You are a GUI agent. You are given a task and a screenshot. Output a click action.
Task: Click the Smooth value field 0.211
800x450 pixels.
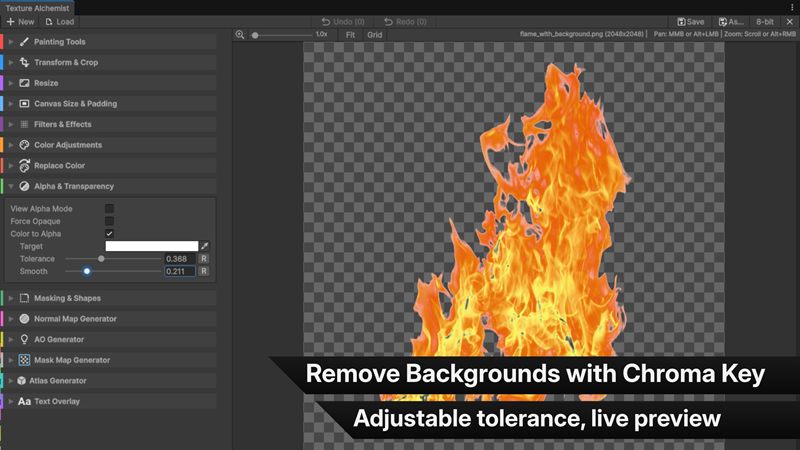[x=180, y=271]
